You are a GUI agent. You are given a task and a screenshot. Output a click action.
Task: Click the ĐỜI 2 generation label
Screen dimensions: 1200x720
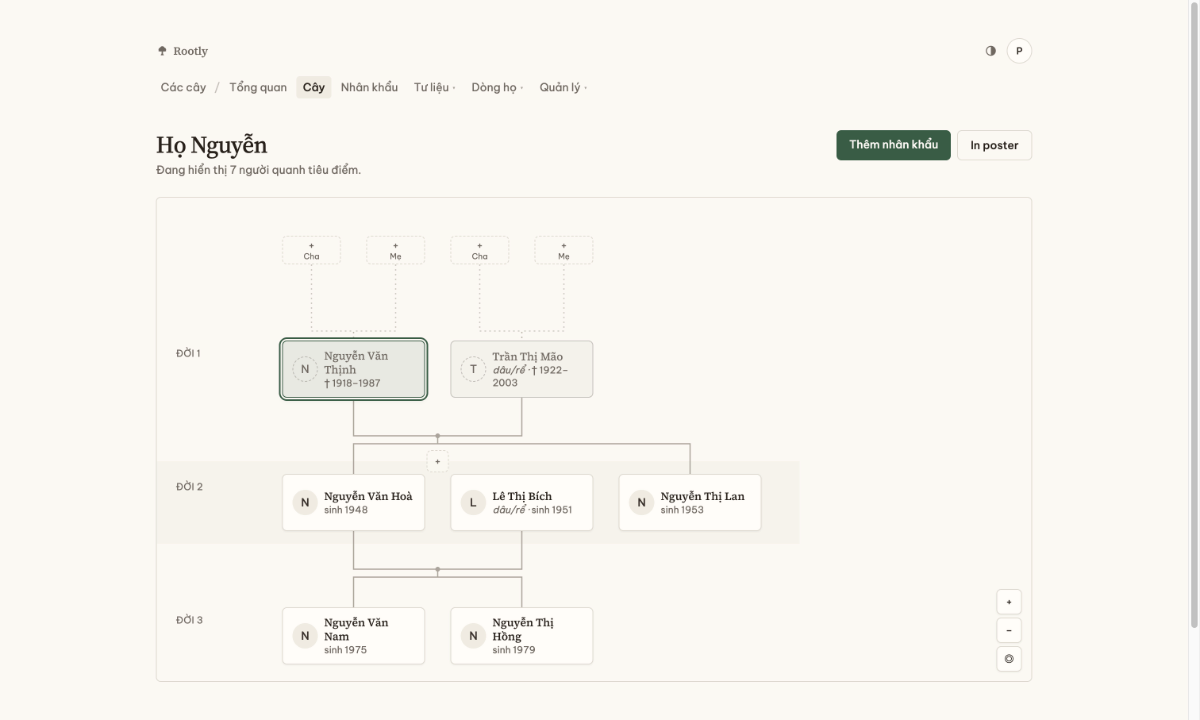tap(190, 487)
